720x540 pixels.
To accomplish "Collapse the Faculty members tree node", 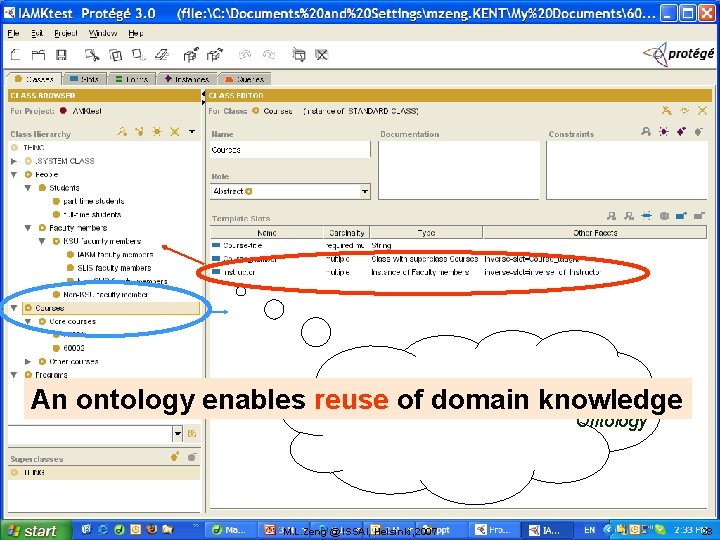I will 28,228.
